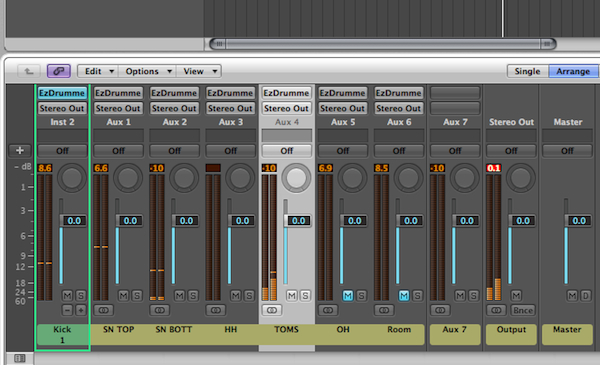Toggle stereo format icon on Aux 1
The width and height of the screenshot is (600, 365).
coord(103,310)
